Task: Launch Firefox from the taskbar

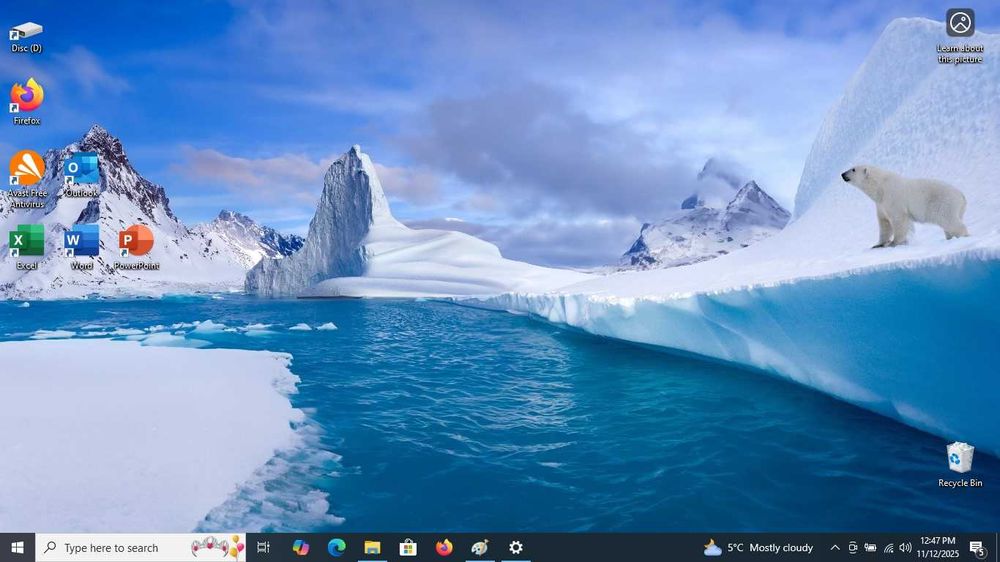Action: click(444, 547)
